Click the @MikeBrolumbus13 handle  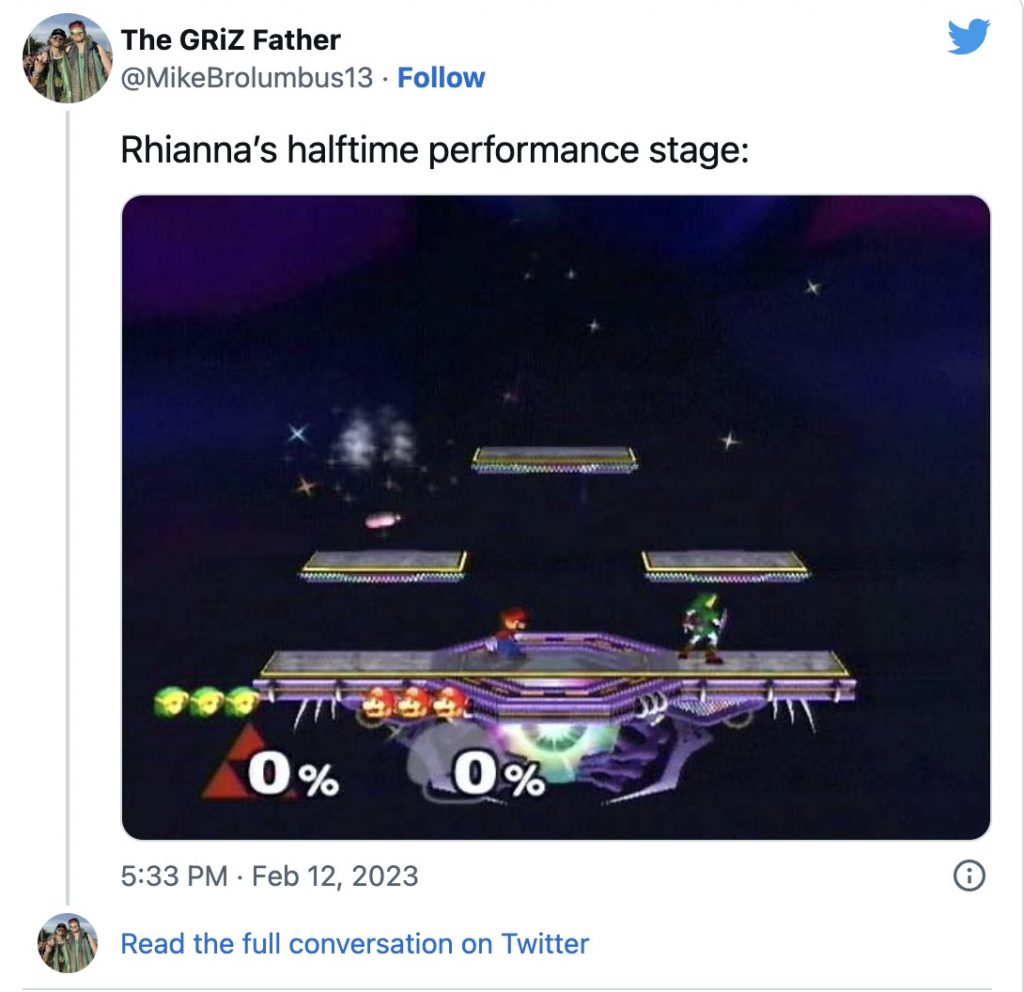[247, 78]
